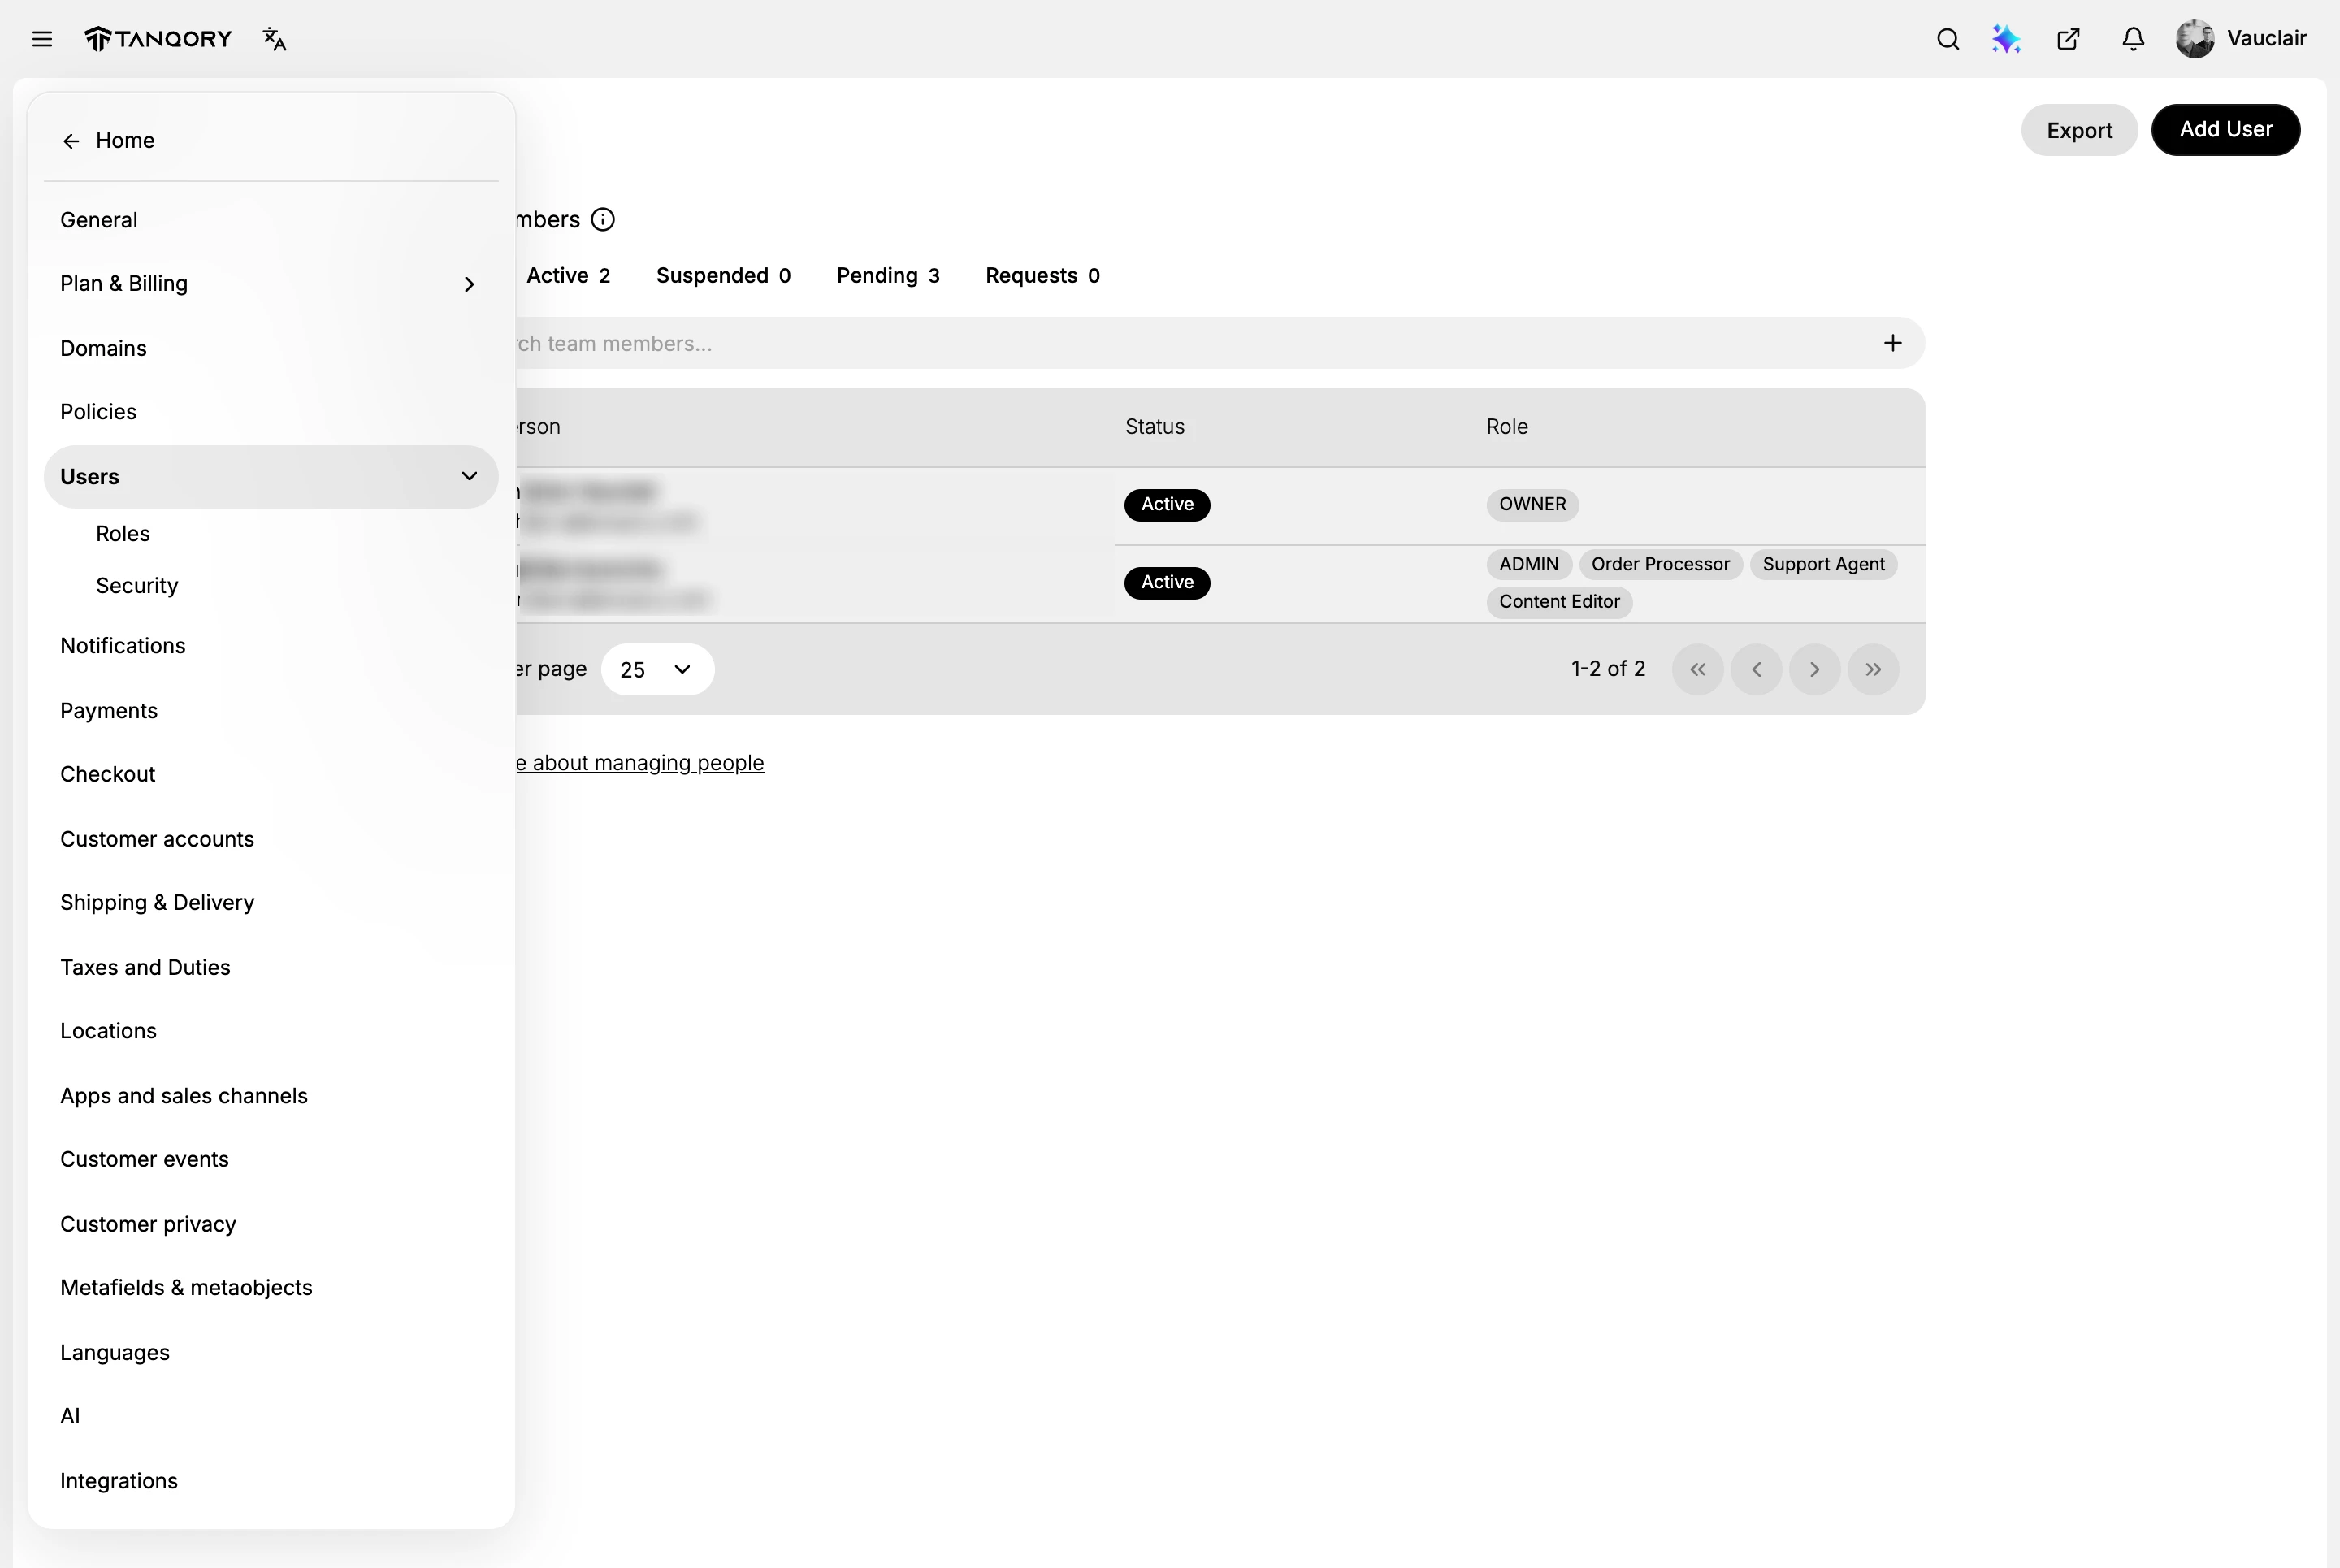
Task: Open storefront with external link icon
Action: [x=2068, y=39]
